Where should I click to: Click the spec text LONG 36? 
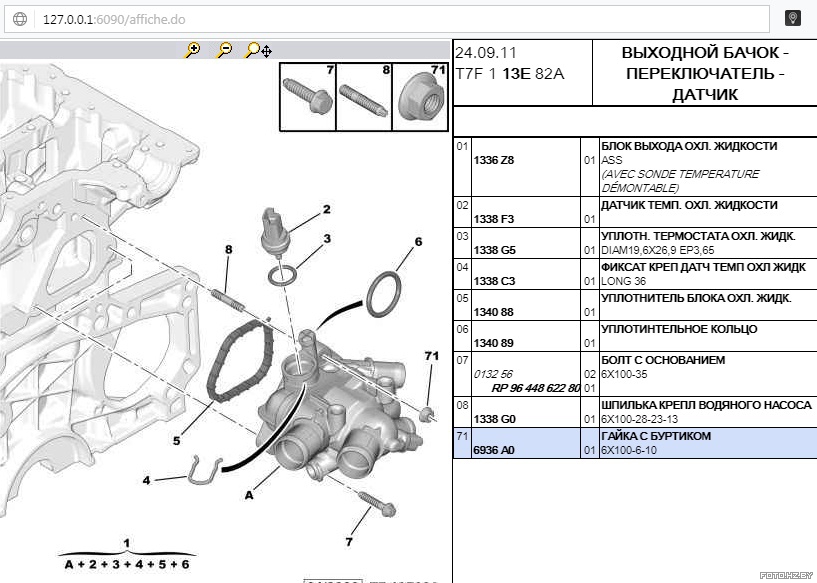tap(623, 281)
